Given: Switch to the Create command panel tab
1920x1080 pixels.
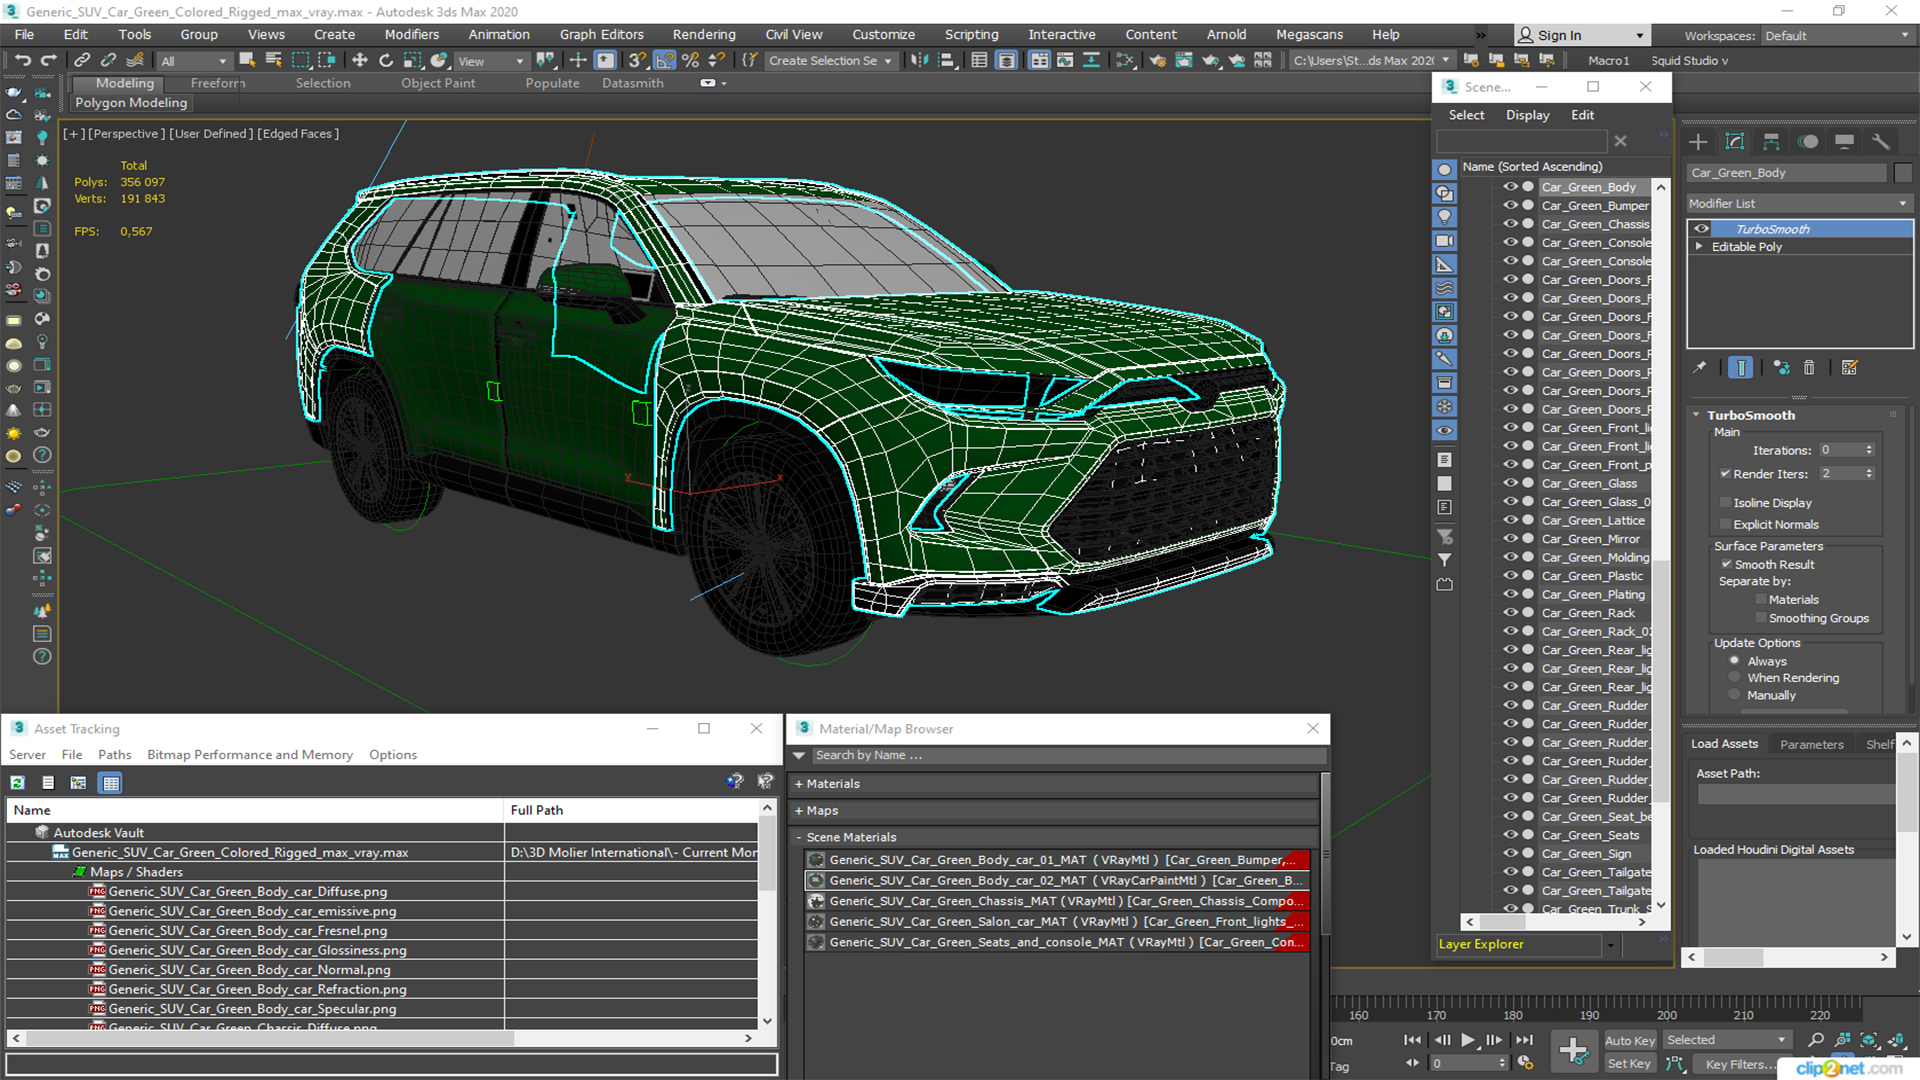Looking at the screenshot, I should [1698, 142].
